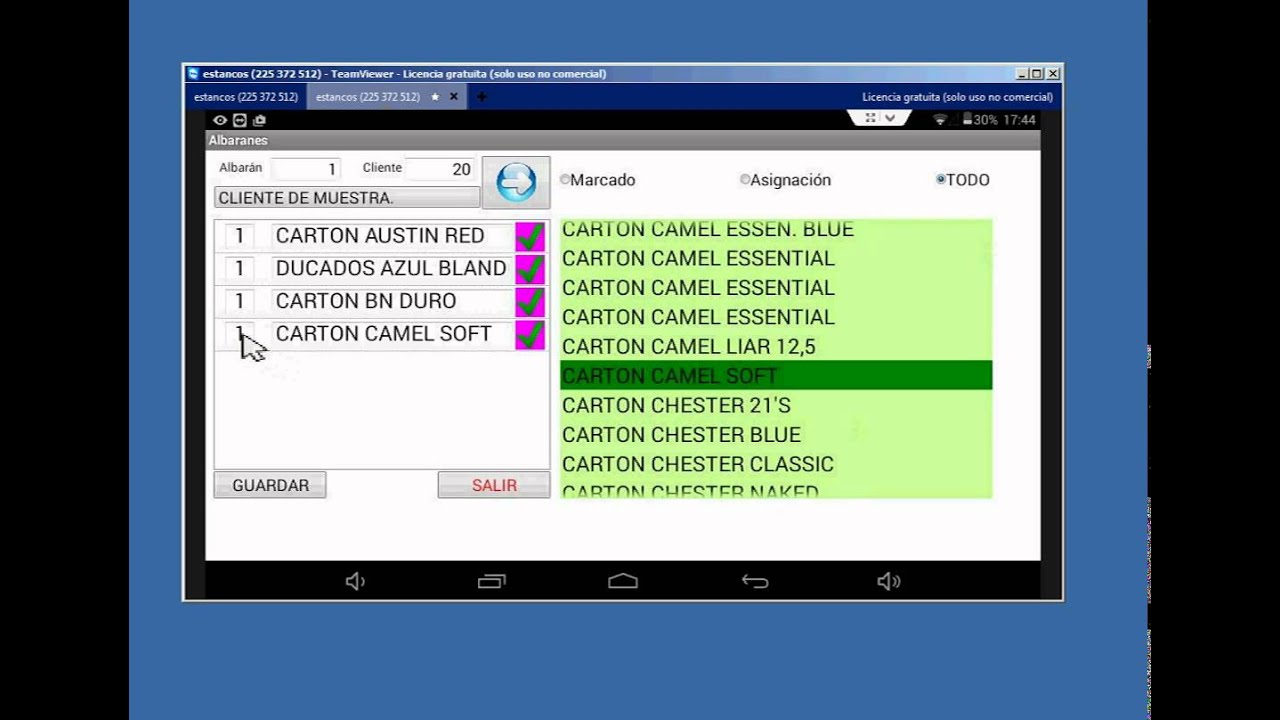Screen dimensions: 1280x720
Task: Click quantity field of CARTON AUSTIN RED
Action: 239,236
